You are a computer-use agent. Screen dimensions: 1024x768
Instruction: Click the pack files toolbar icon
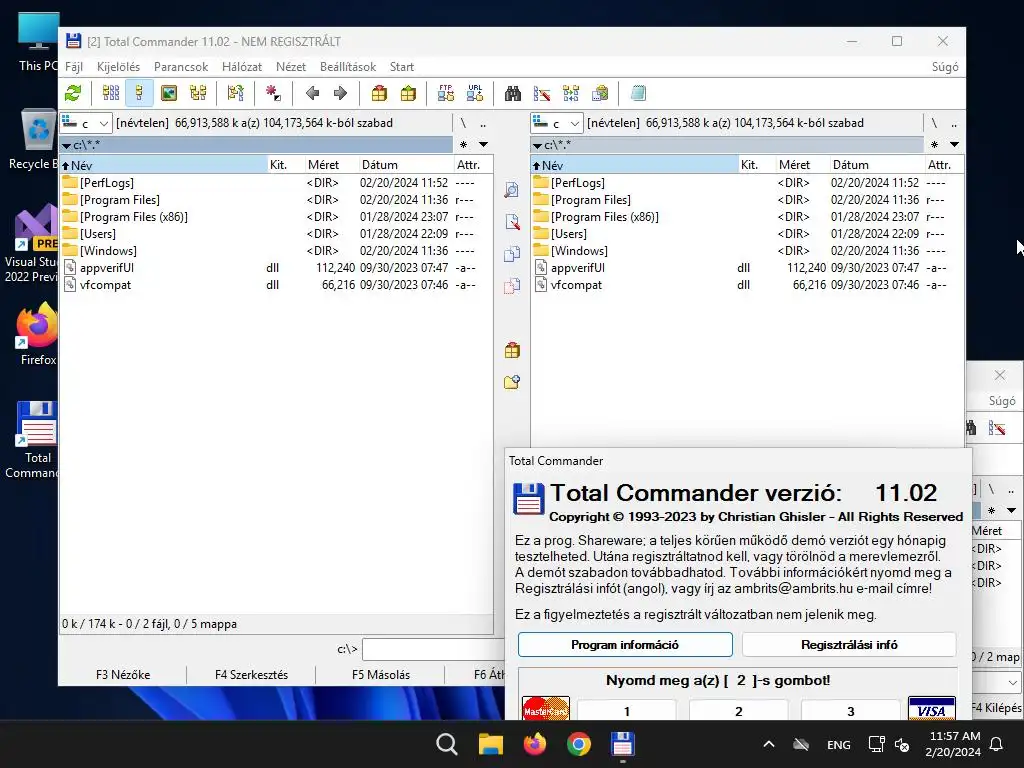[x=379, y=93]
